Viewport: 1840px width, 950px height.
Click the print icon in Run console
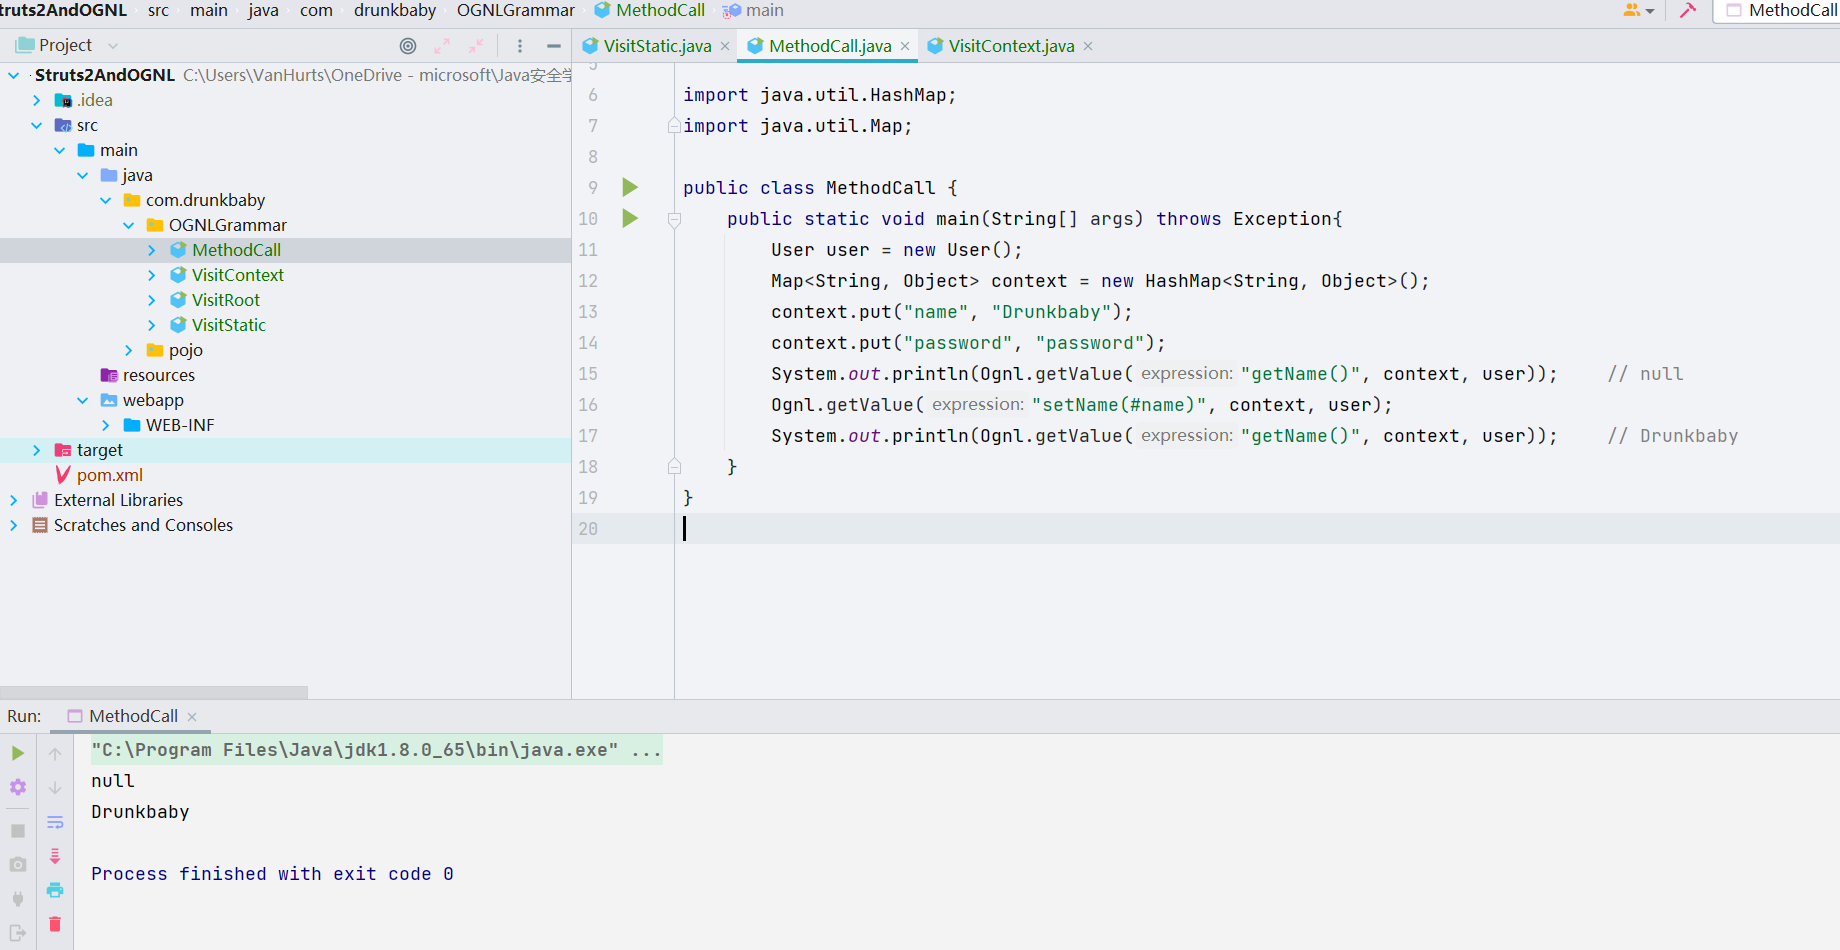click(x=55, y=890)
